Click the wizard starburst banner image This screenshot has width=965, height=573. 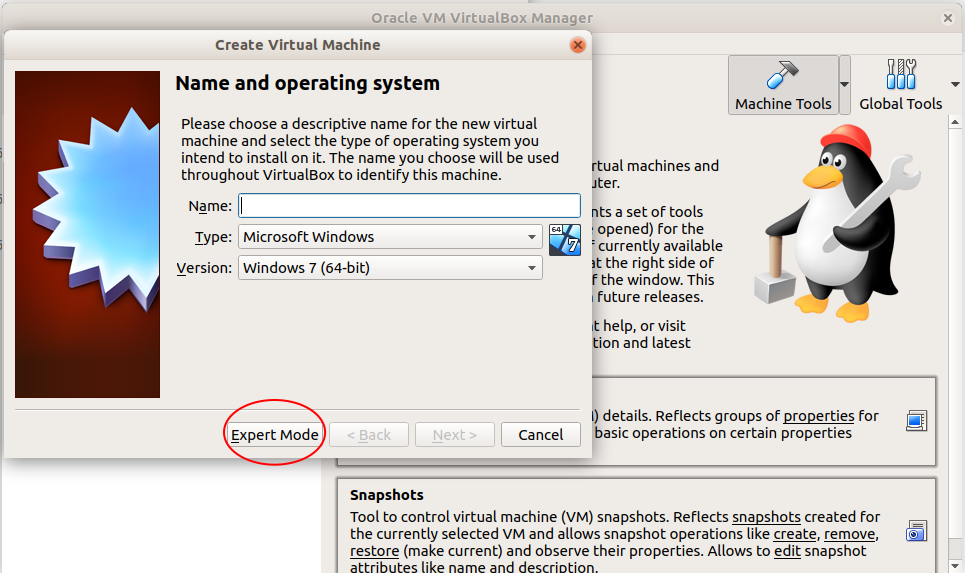point(87,234)
